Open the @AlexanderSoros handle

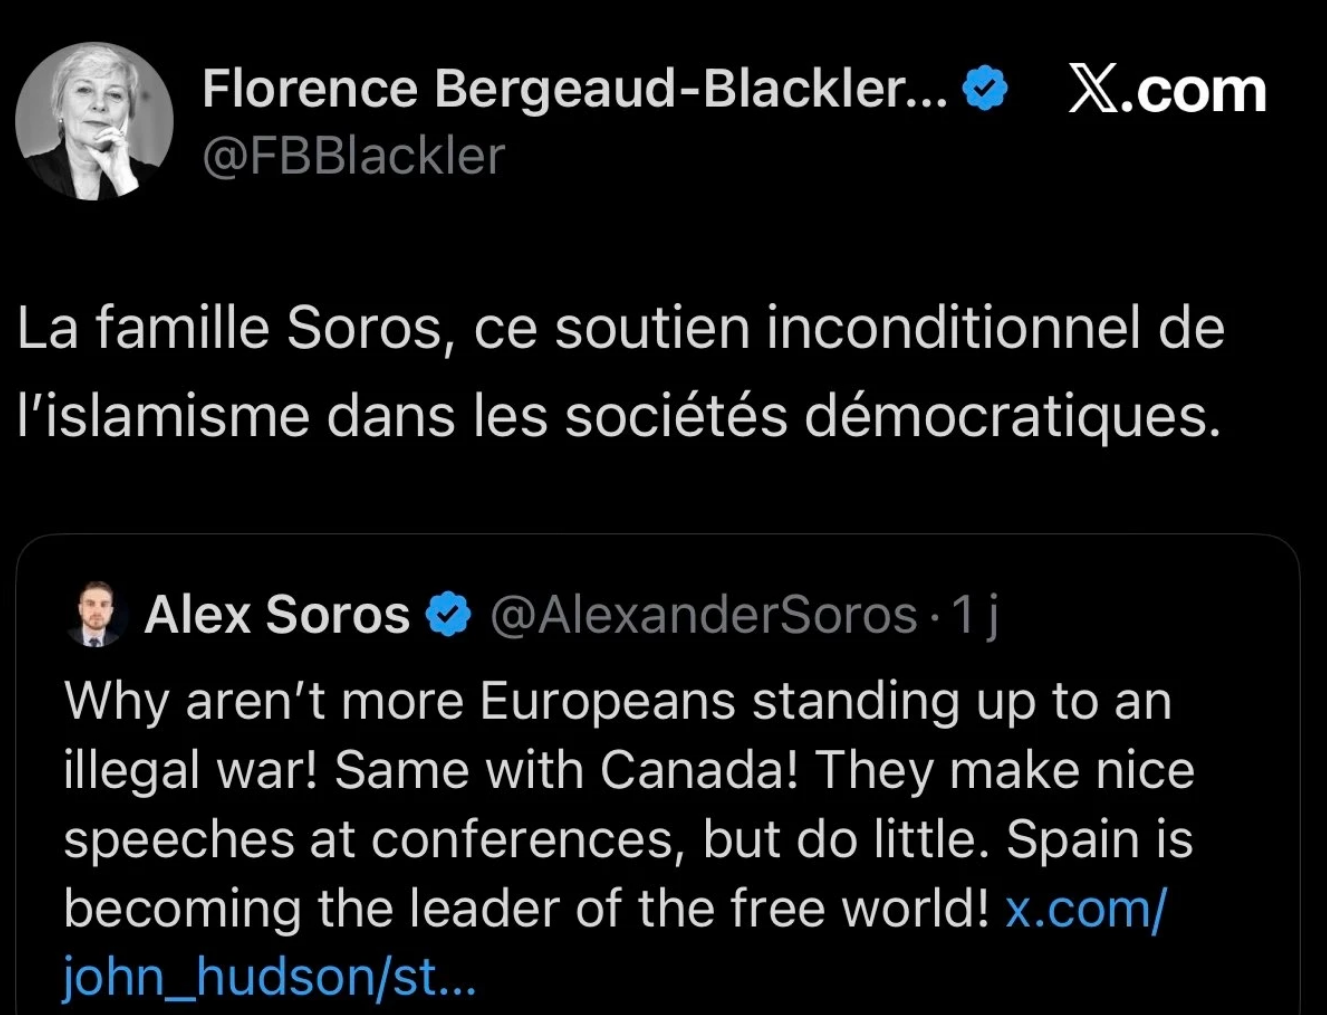(703, 614)
